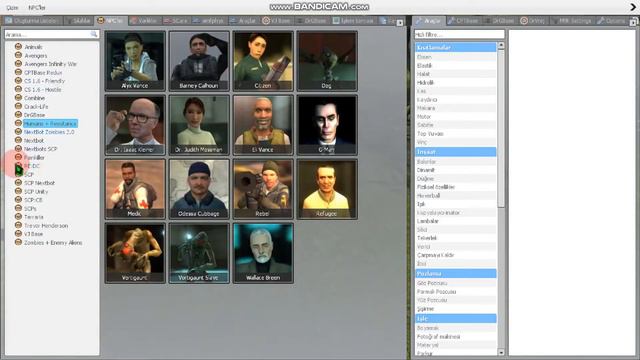Select CS 1.6 - Friendly category
Viewport: 640px width, 360px height.
point(44,81)
